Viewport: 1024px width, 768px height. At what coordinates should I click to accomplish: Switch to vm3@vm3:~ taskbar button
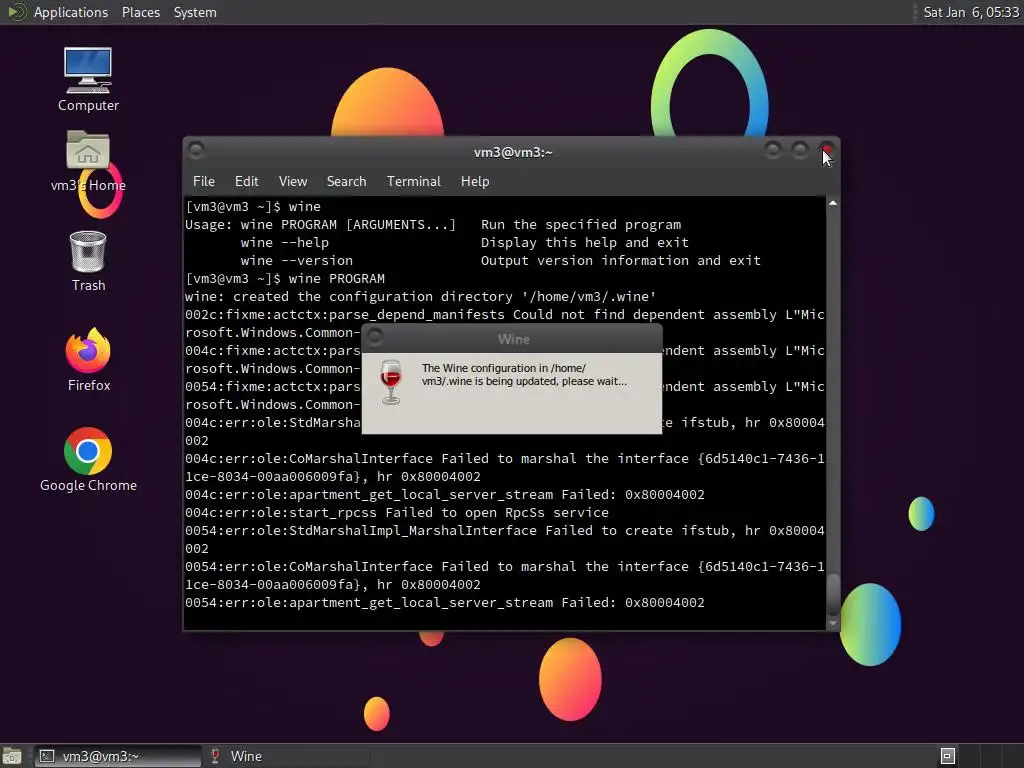pyautogui.click(x=118, y=756)
